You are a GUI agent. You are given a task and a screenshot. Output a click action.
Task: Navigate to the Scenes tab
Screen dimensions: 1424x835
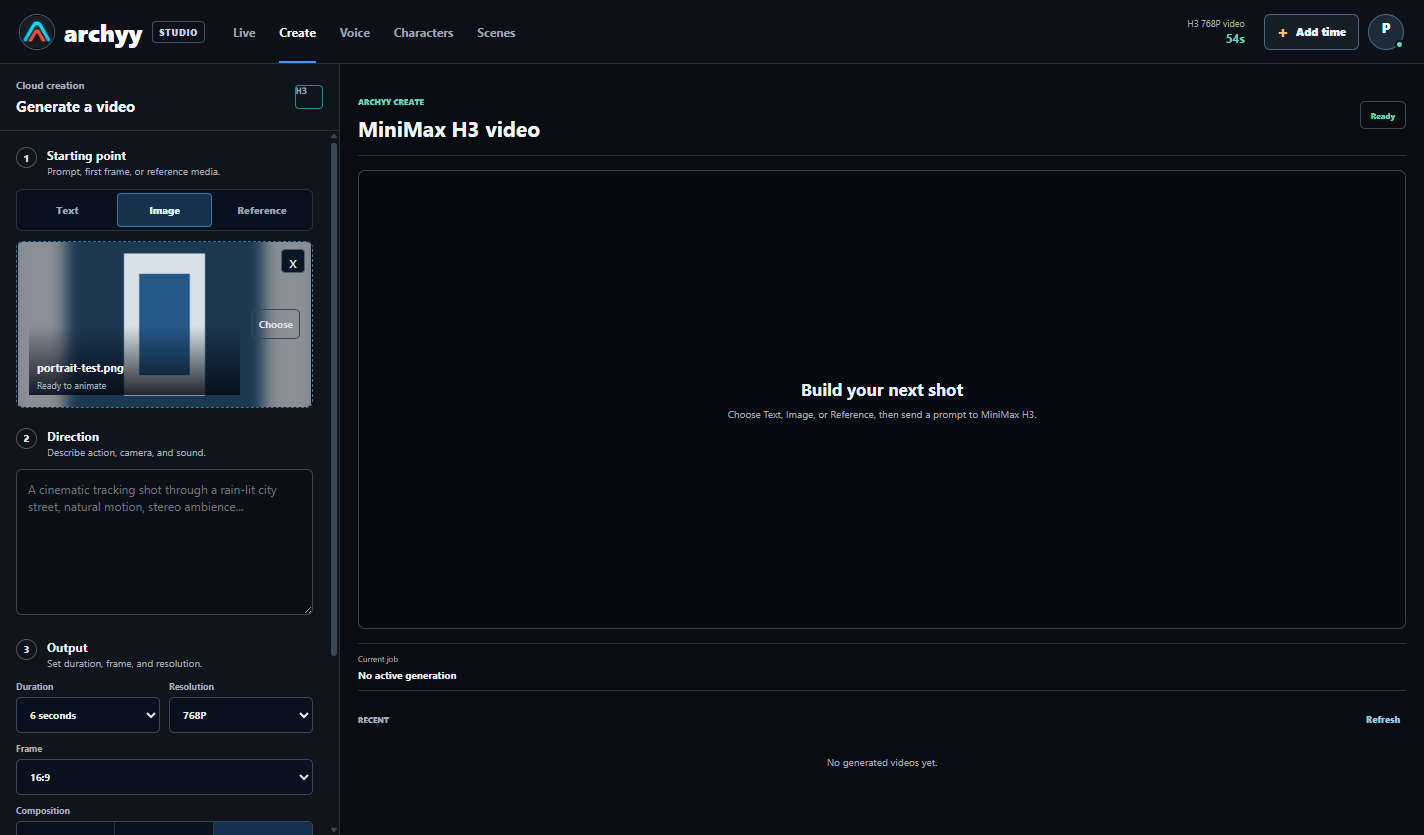coord(496,33)
